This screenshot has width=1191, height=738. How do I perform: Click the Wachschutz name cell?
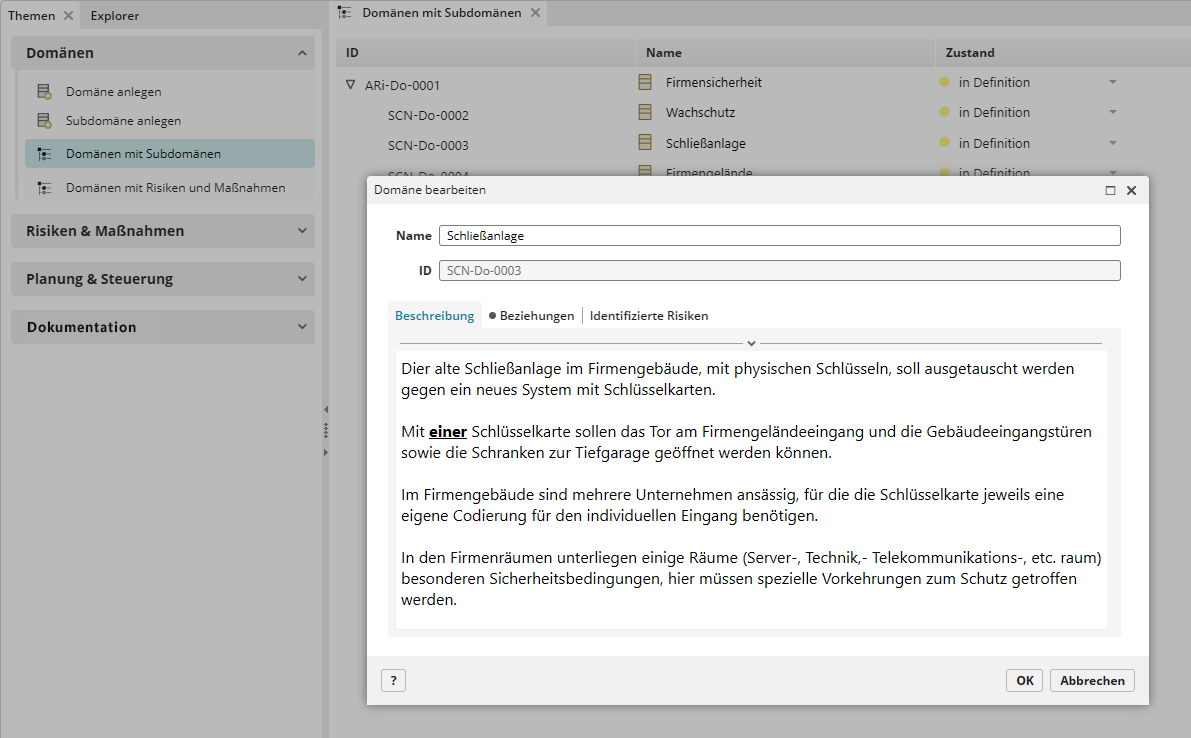pos(700,112)
